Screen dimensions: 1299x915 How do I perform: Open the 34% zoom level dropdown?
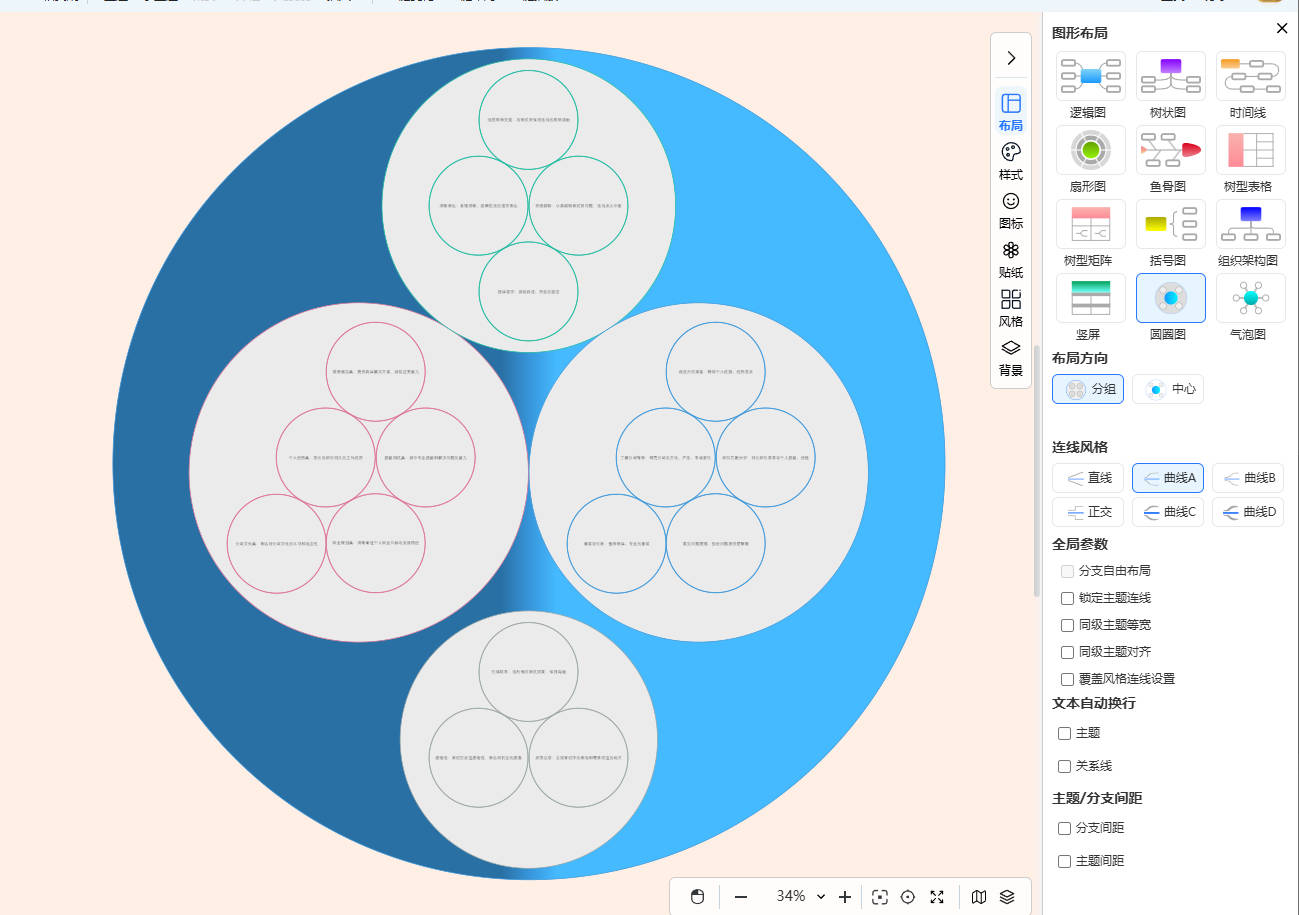pos(800,897)
